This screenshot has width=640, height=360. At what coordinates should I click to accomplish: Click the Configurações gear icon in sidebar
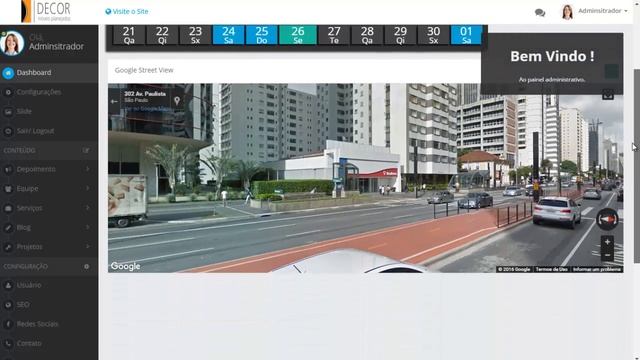(8, 92)
